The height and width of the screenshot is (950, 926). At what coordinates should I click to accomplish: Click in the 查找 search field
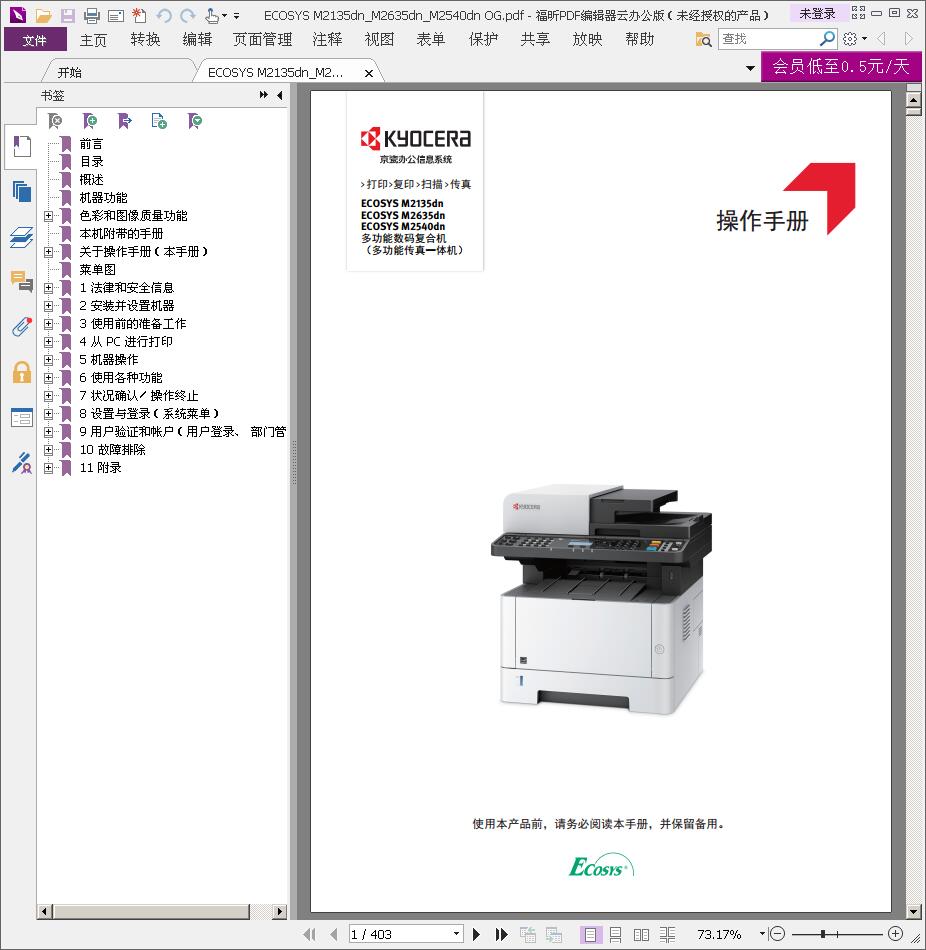768,39
